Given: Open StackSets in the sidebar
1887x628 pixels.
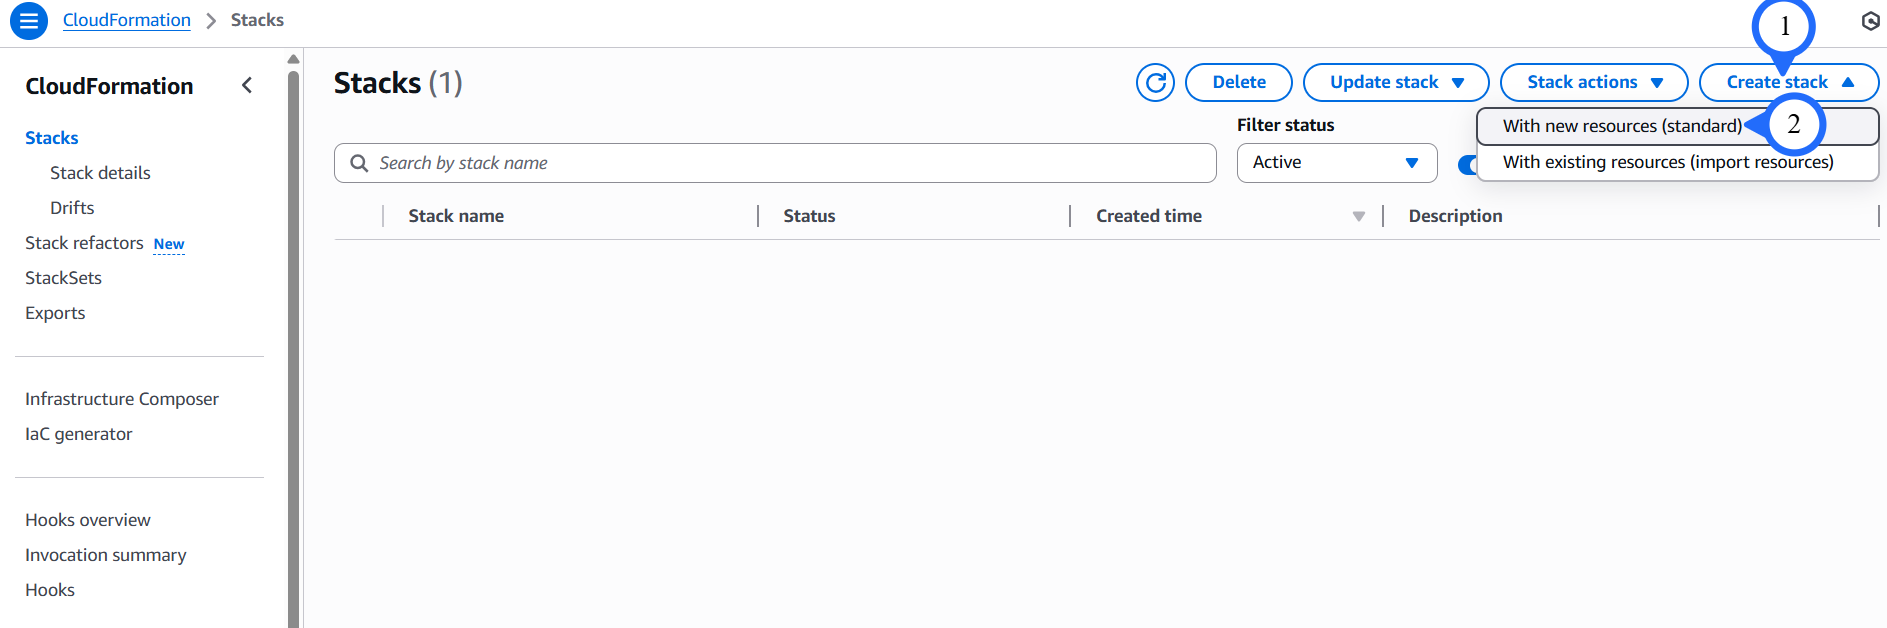Looking at the screenshot, I should [x=63, y=278].
